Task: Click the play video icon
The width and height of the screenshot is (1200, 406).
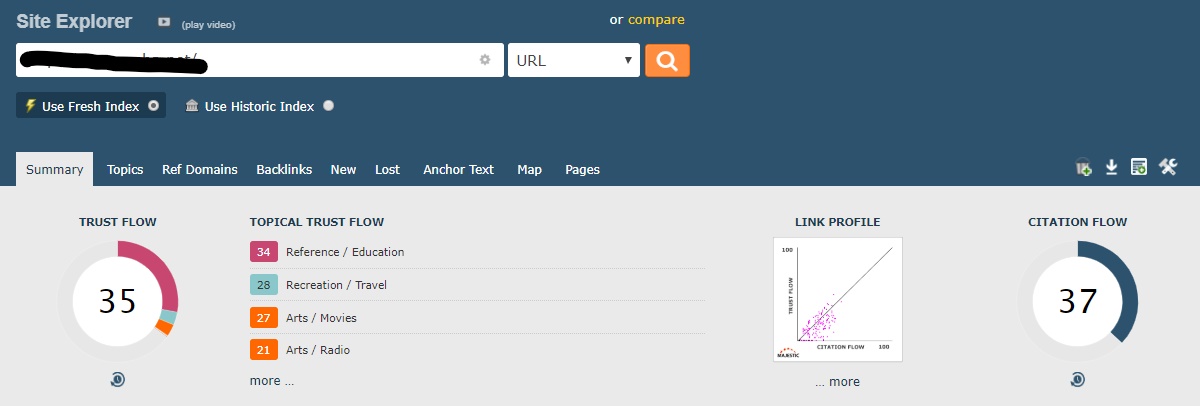Action: tap(164, 22)
